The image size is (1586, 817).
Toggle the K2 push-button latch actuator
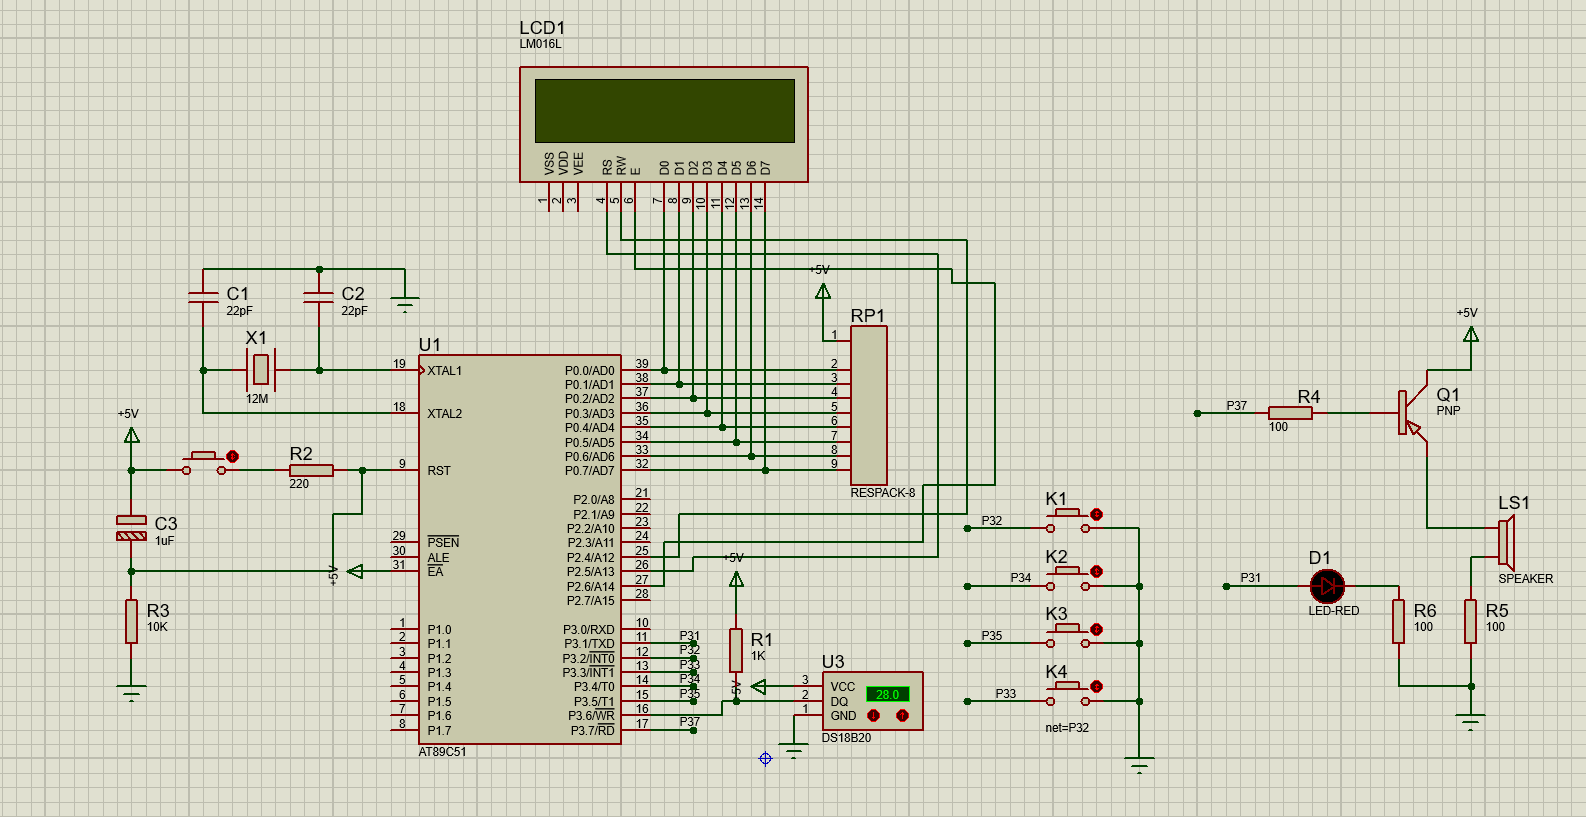[1096, 571]
